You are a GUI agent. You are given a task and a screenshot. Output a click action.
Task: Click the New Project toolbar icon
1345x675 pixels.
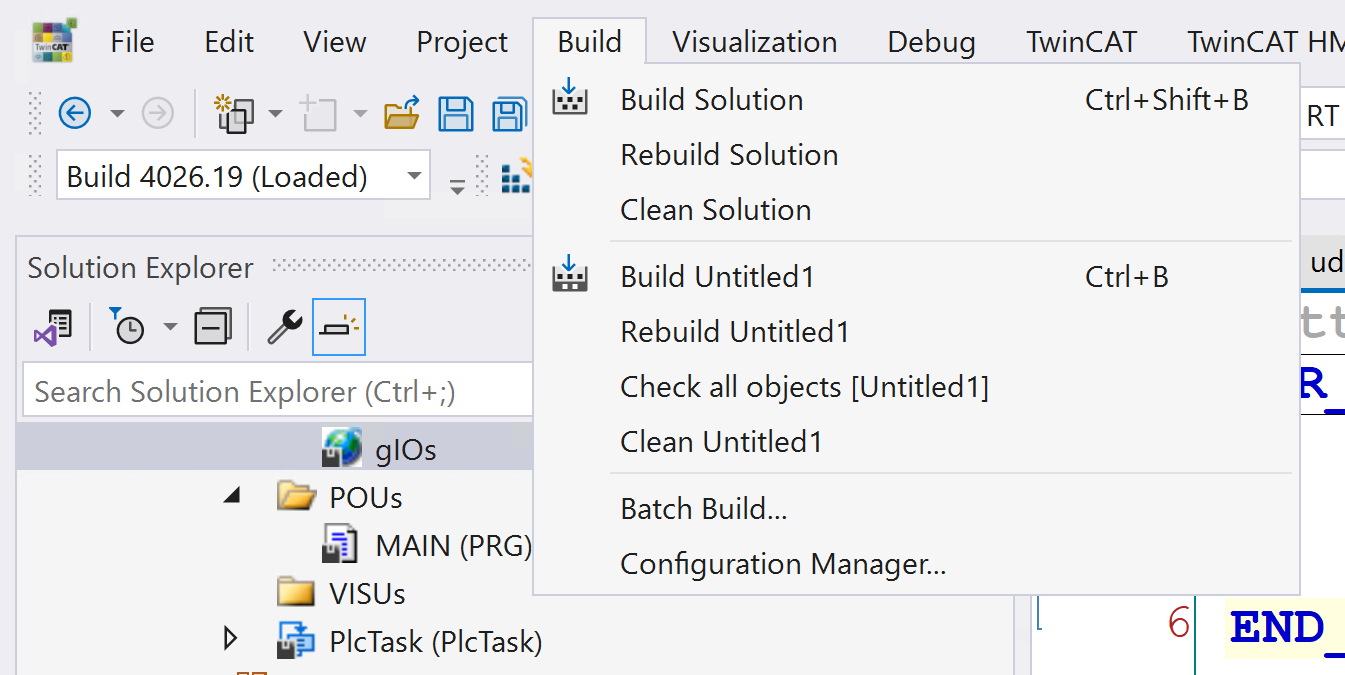236,113
